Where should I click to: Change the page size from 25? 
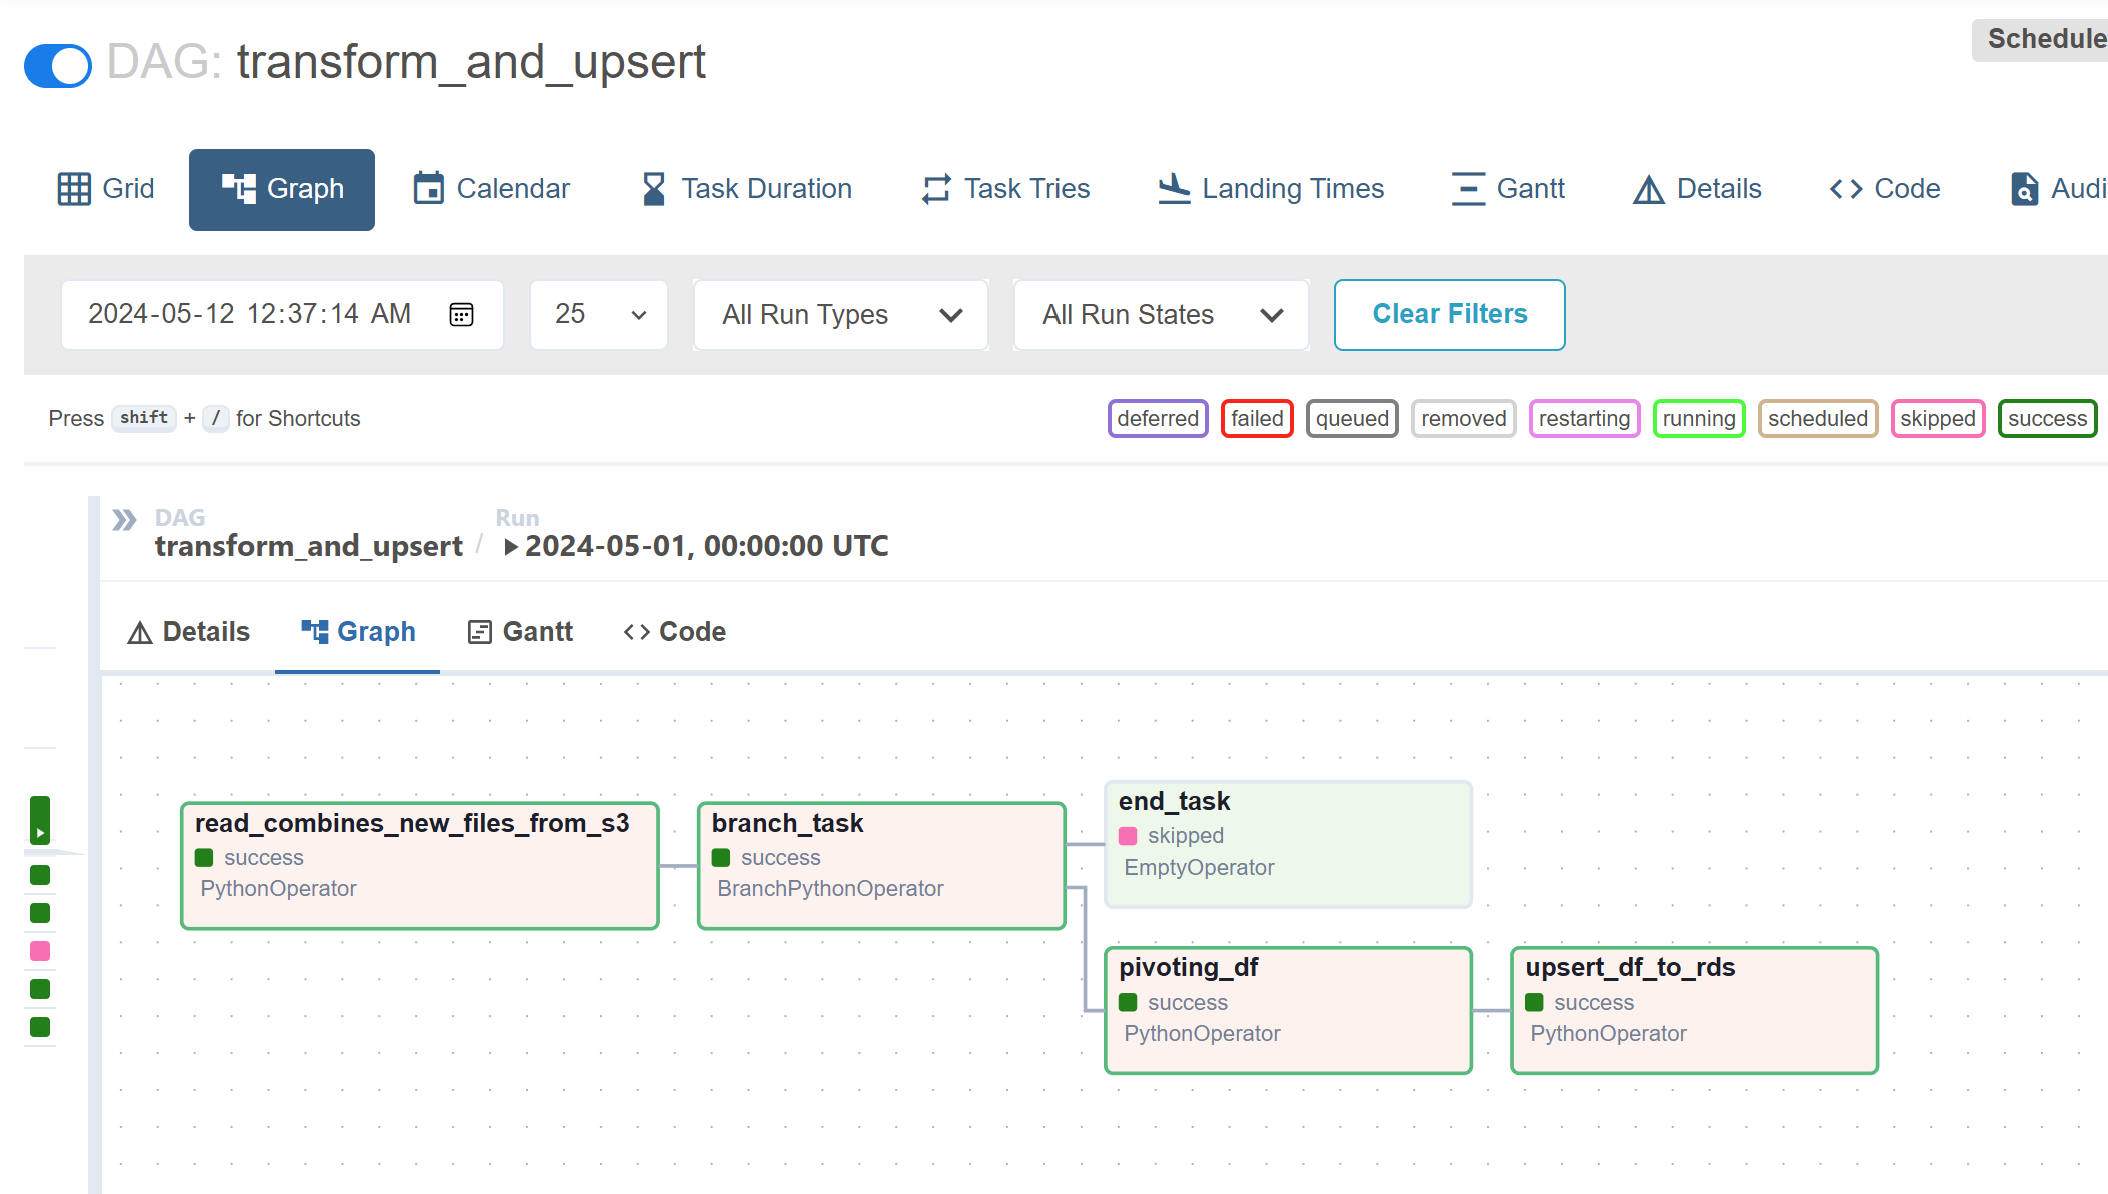[x=598, y=314]
